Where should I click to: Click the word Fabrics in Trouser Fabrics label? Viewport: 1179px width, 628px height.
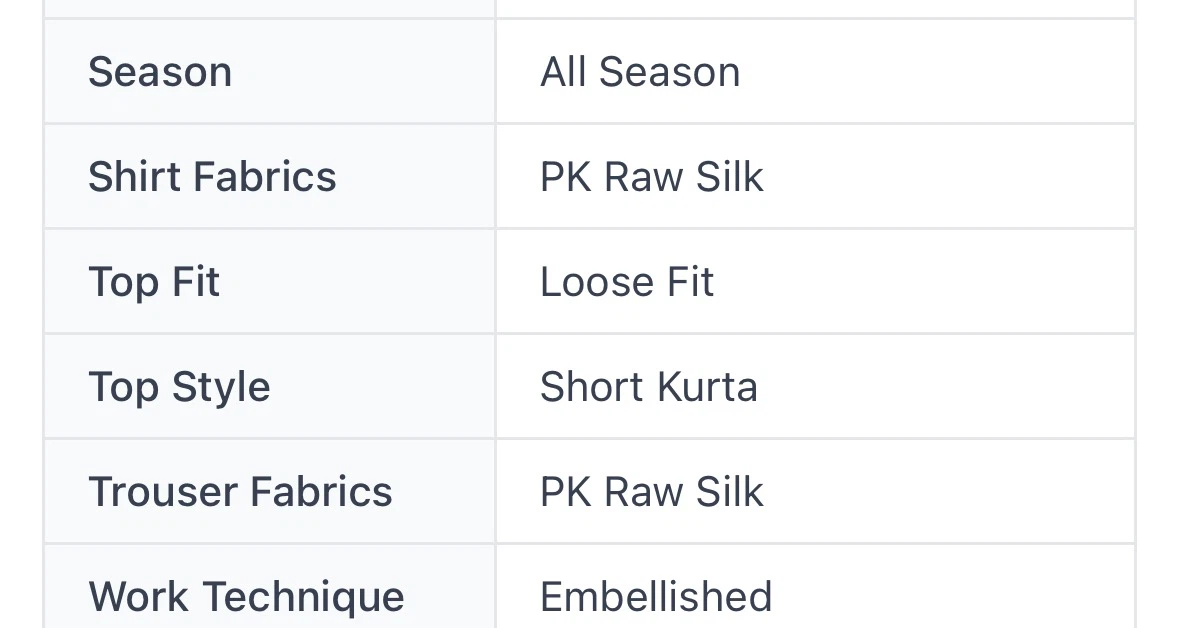[321, 492]
